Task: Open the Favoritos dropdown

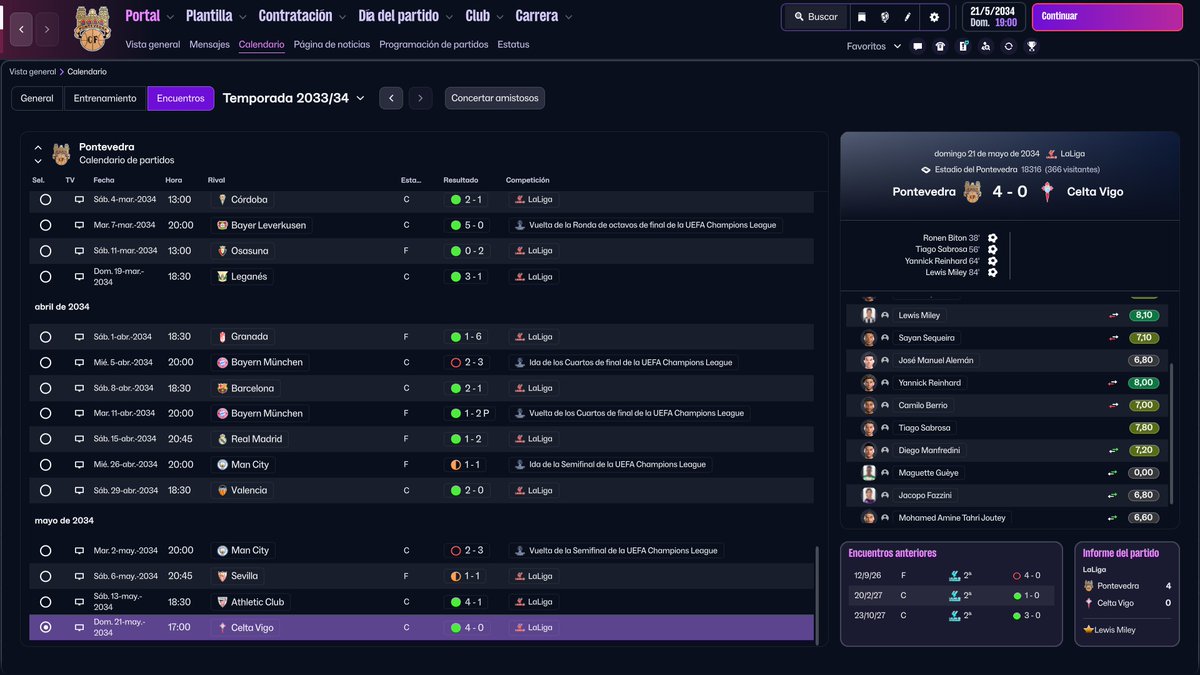Action: [x=873, y=47]
